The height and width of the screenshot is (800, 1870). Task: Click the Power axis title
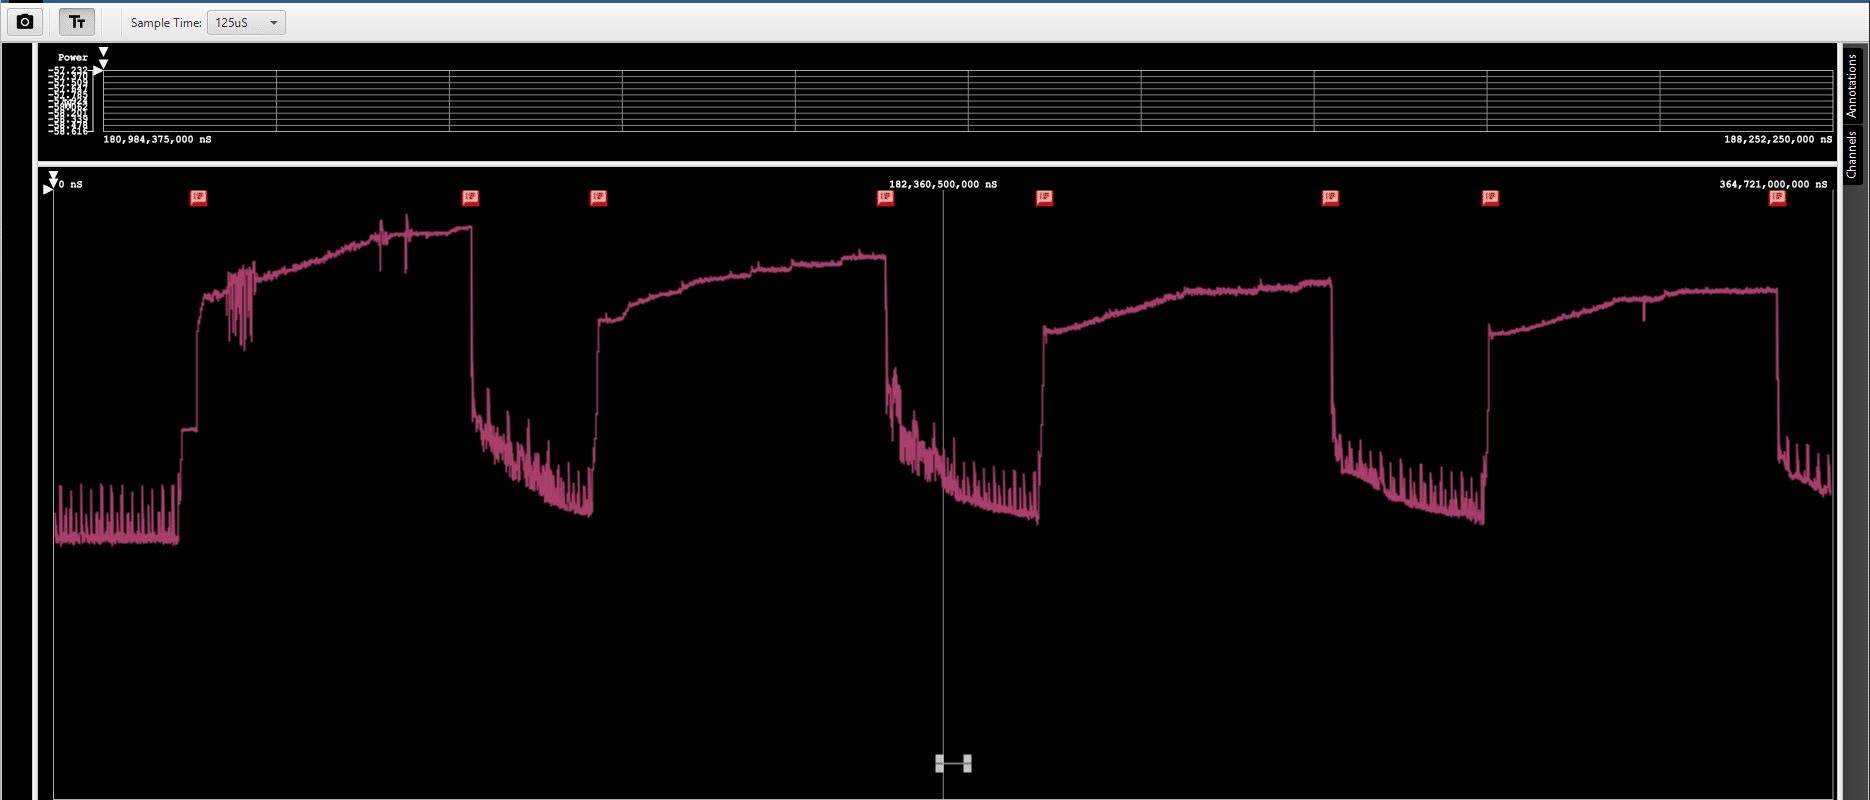point(73,58)
